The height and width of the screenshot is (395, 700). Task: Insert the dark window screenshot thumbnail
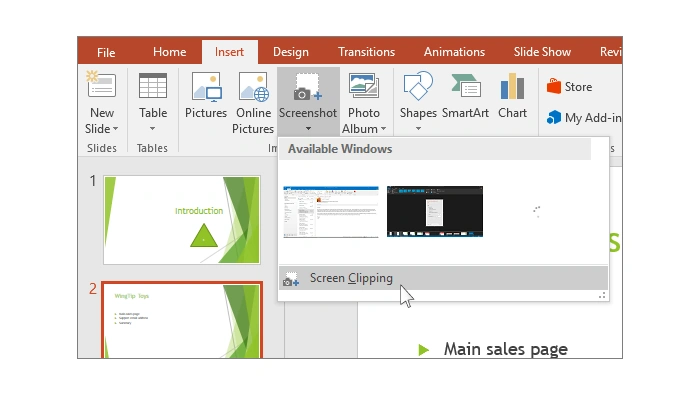point(435,212)
